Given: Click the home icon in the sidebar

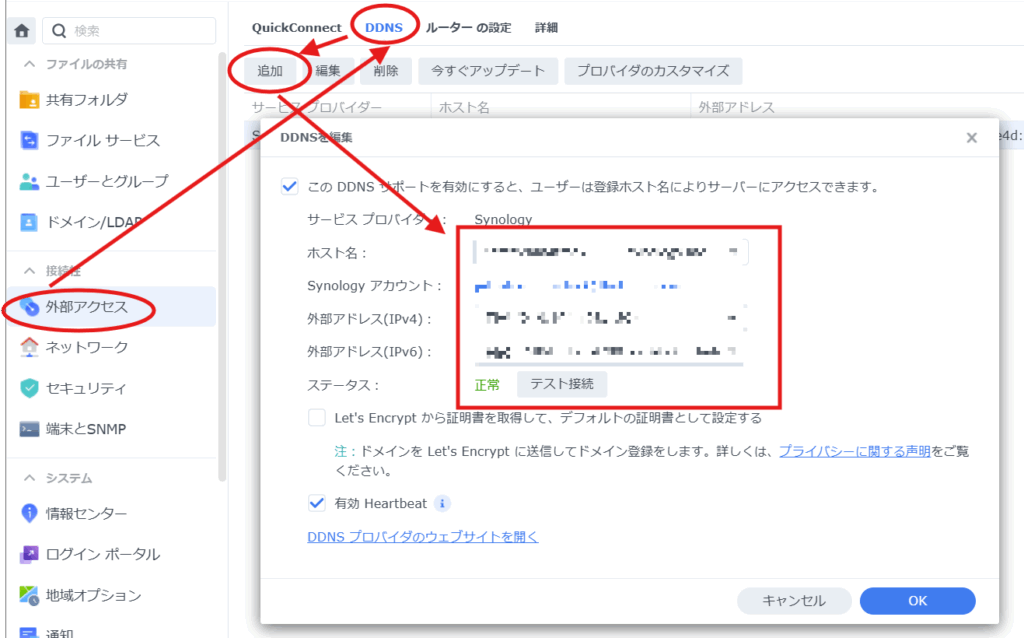Looking at the screenshot, I should pos(22,31).
